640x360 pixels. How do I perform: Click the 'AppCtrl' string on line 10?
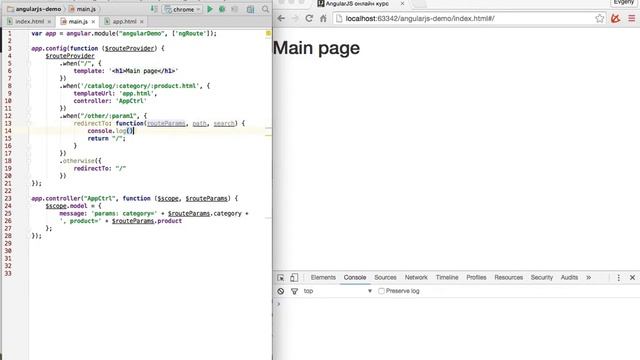pos(131,101)
